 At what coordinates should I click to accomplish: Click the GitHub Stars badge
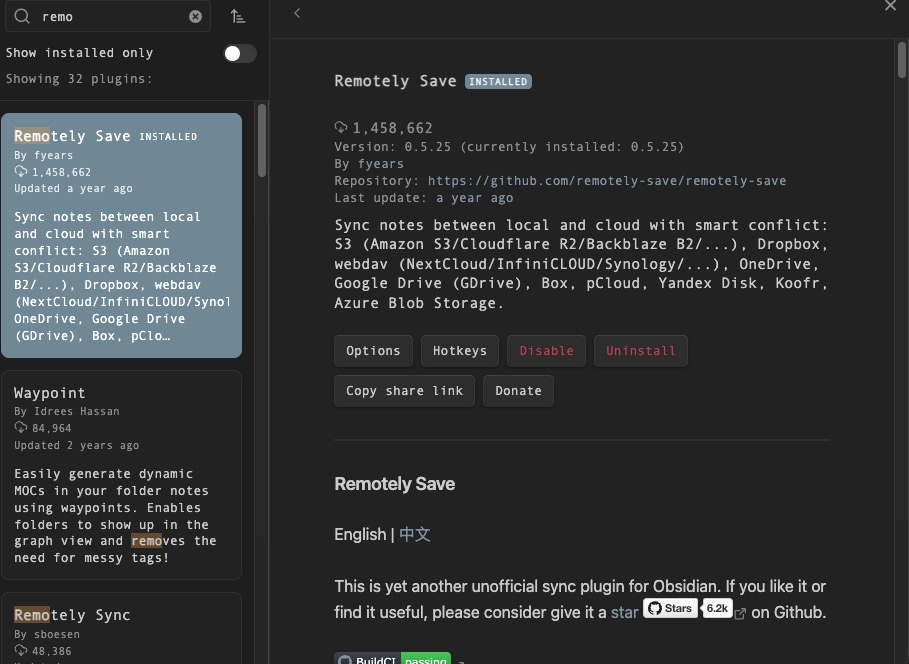[670, 608]
